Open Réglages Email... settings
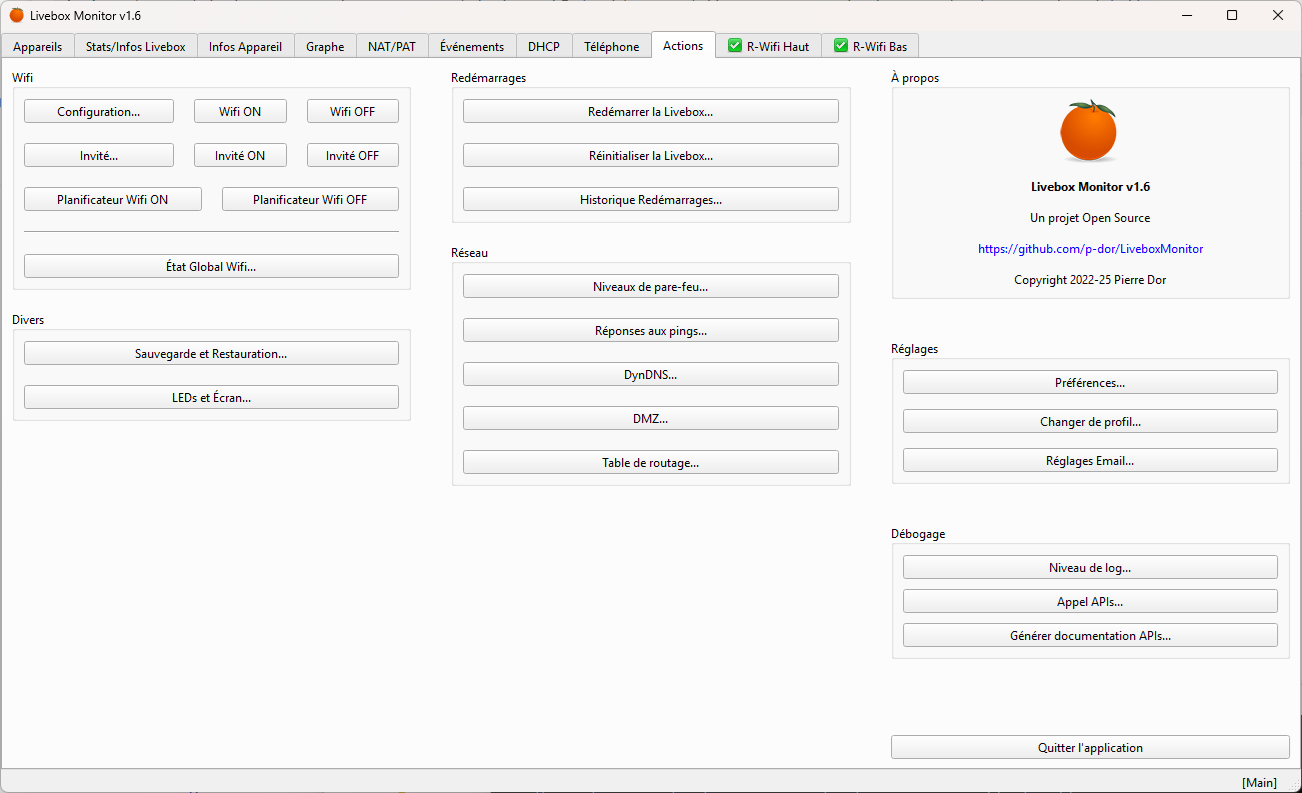Viewport: 1302px width, 793px height. click(1090, 460)
